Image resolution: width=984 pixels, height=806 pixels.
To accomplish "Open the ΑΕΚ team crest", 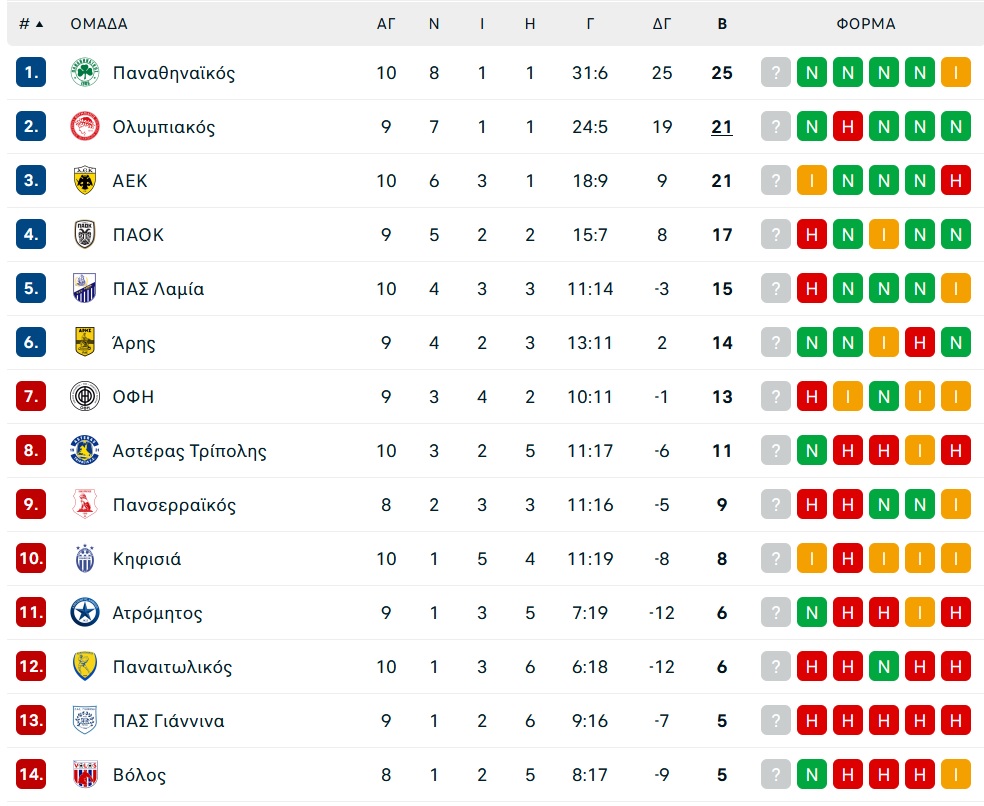I will pos(85,181).
